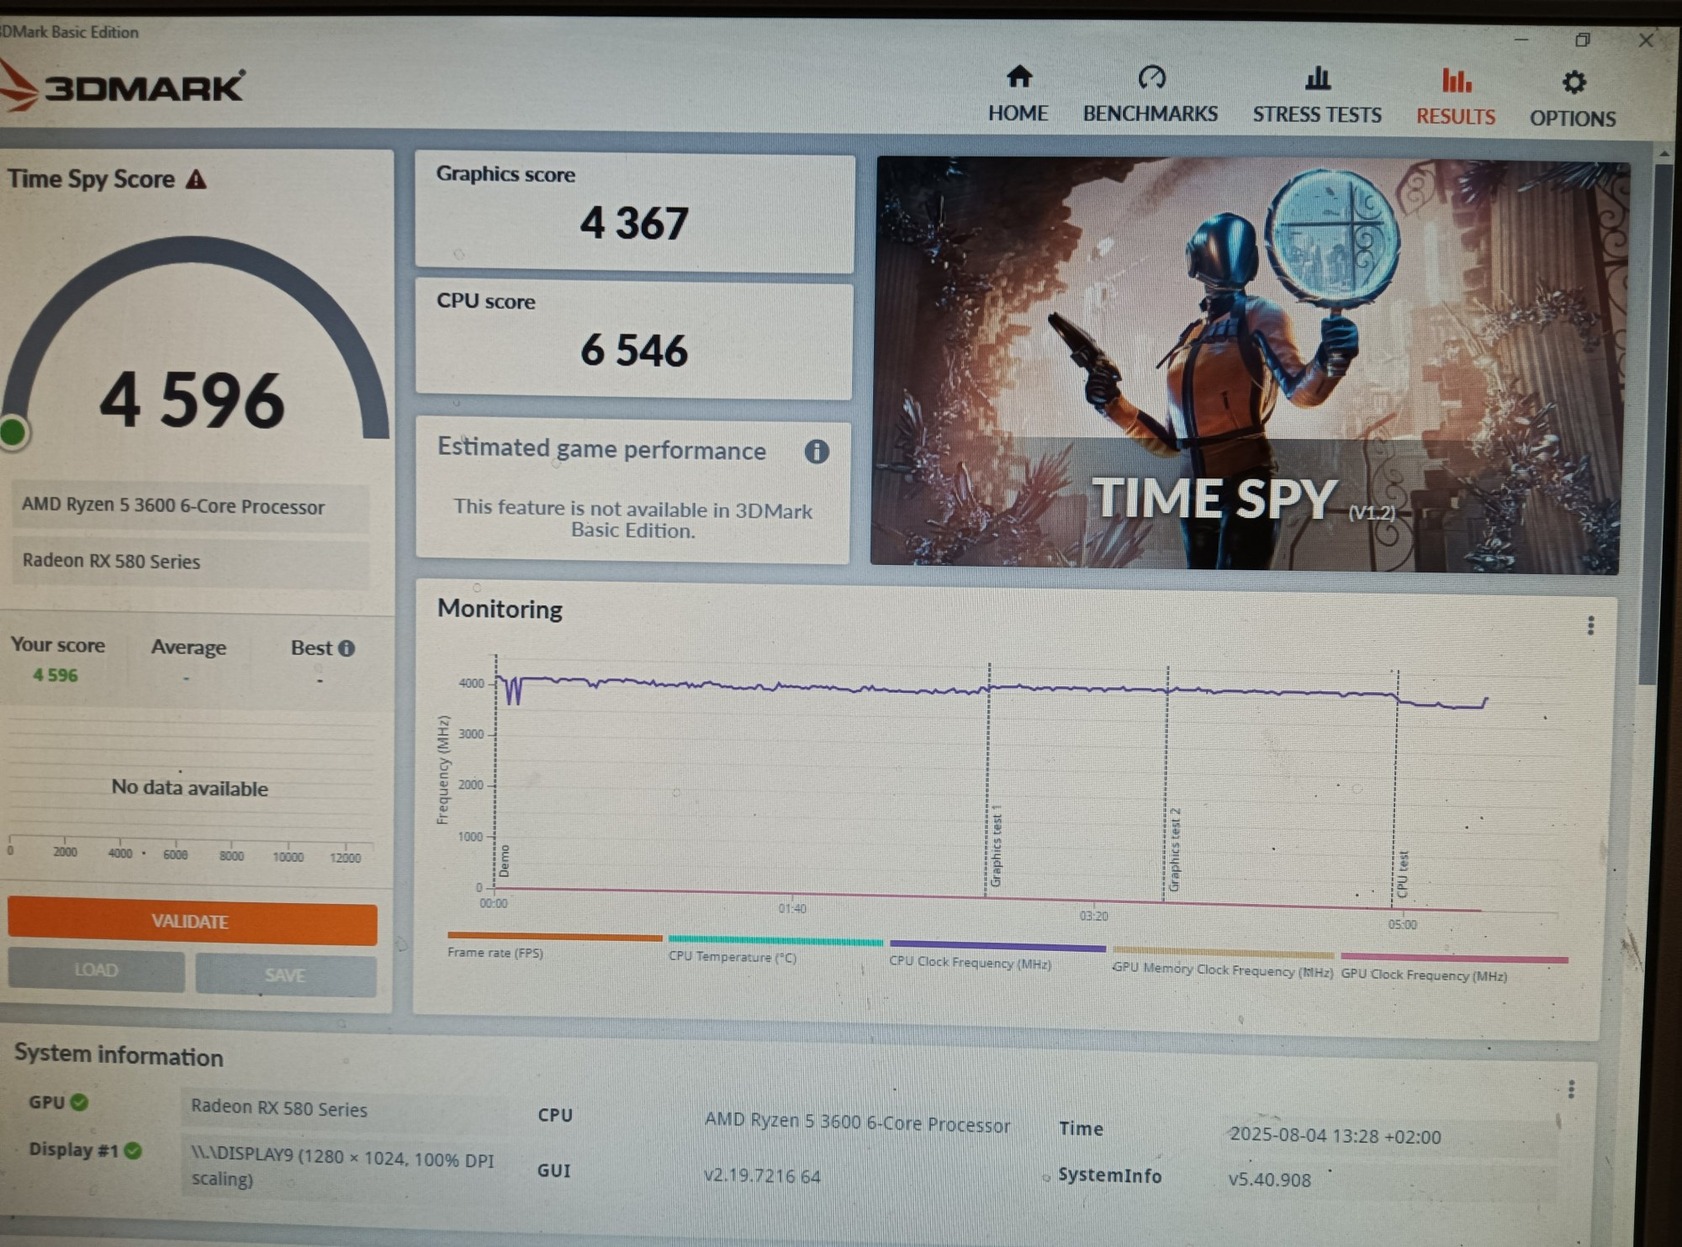Toggle the CPU Clock Frequency legend
The width and height of the screenshot is (1682, 1247).
(997, 954)
